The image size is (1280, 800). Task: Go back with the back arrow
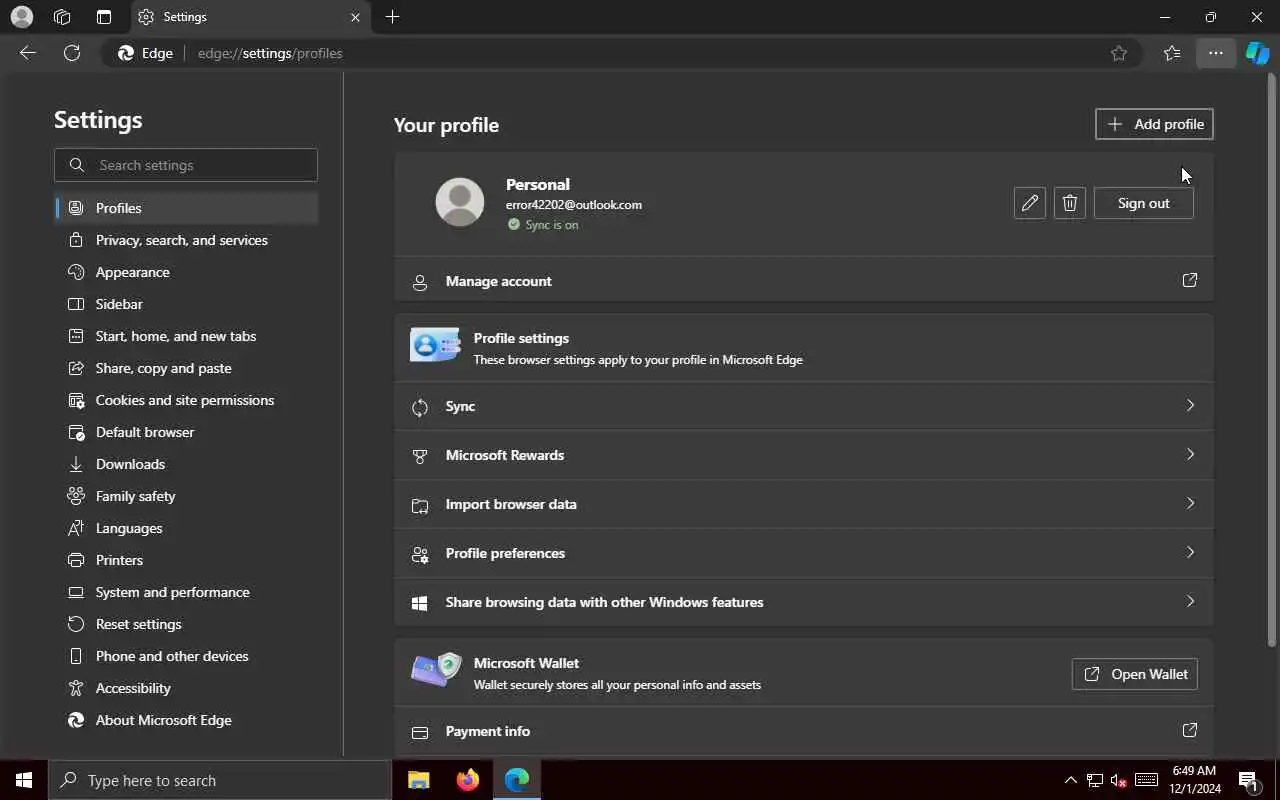[28, 53]
